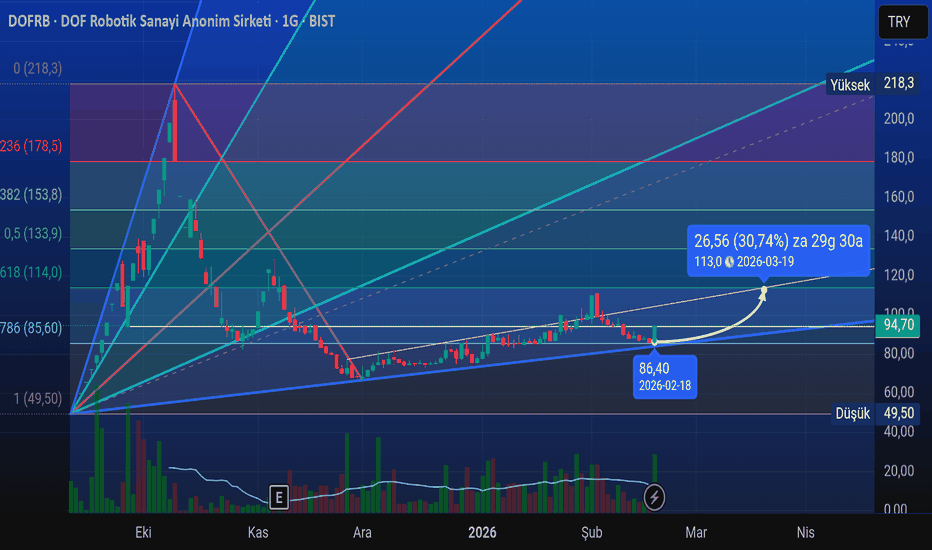Click the DOFRB symbol title text
Viewport: 932px width, 550px height.
(171, 21)
